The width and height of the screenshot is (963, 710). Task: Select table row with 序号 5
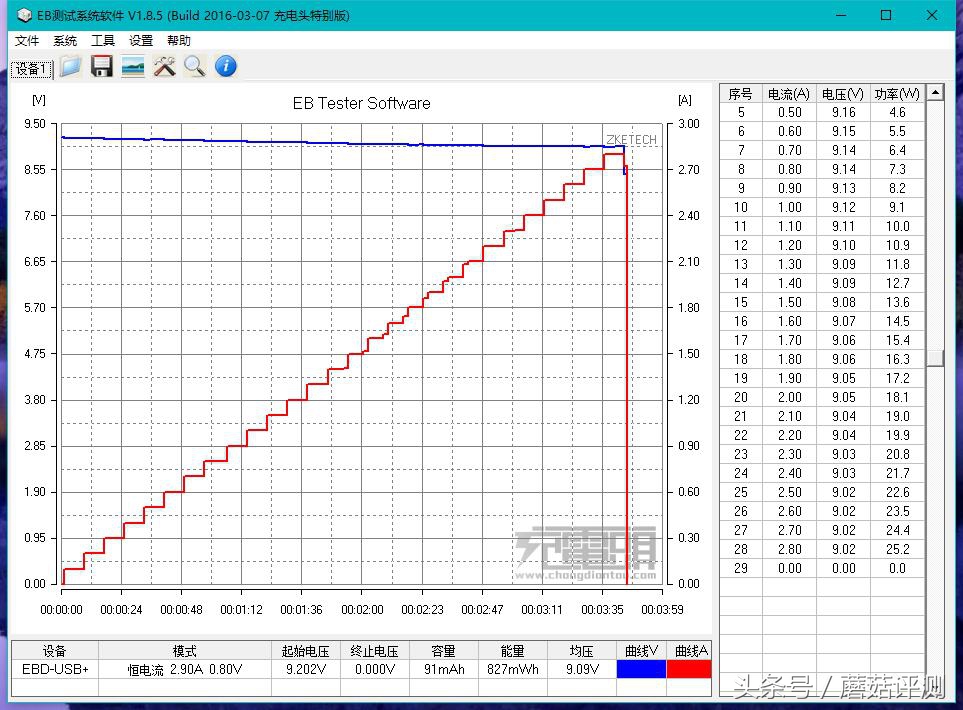tap(822, 112)
